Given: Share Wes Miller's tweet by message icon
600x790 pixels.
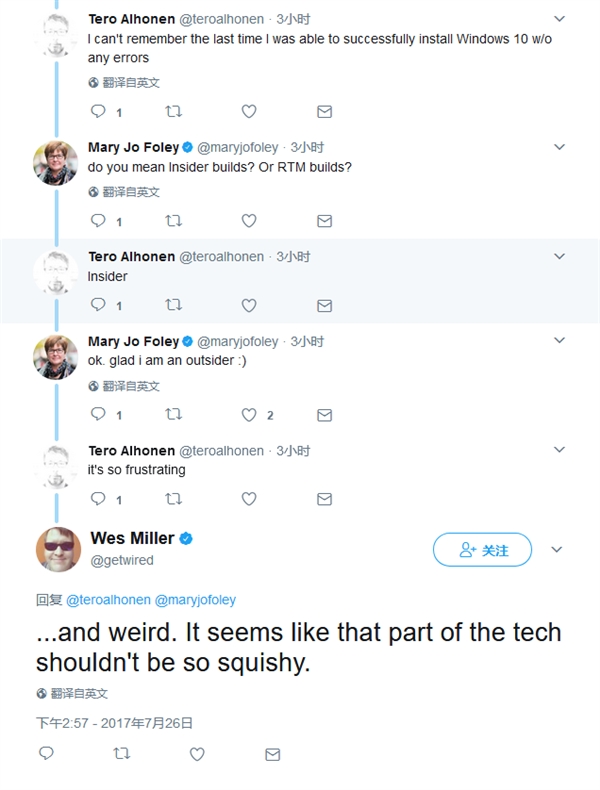Looking at the screenshot, I should pos(272,753).
